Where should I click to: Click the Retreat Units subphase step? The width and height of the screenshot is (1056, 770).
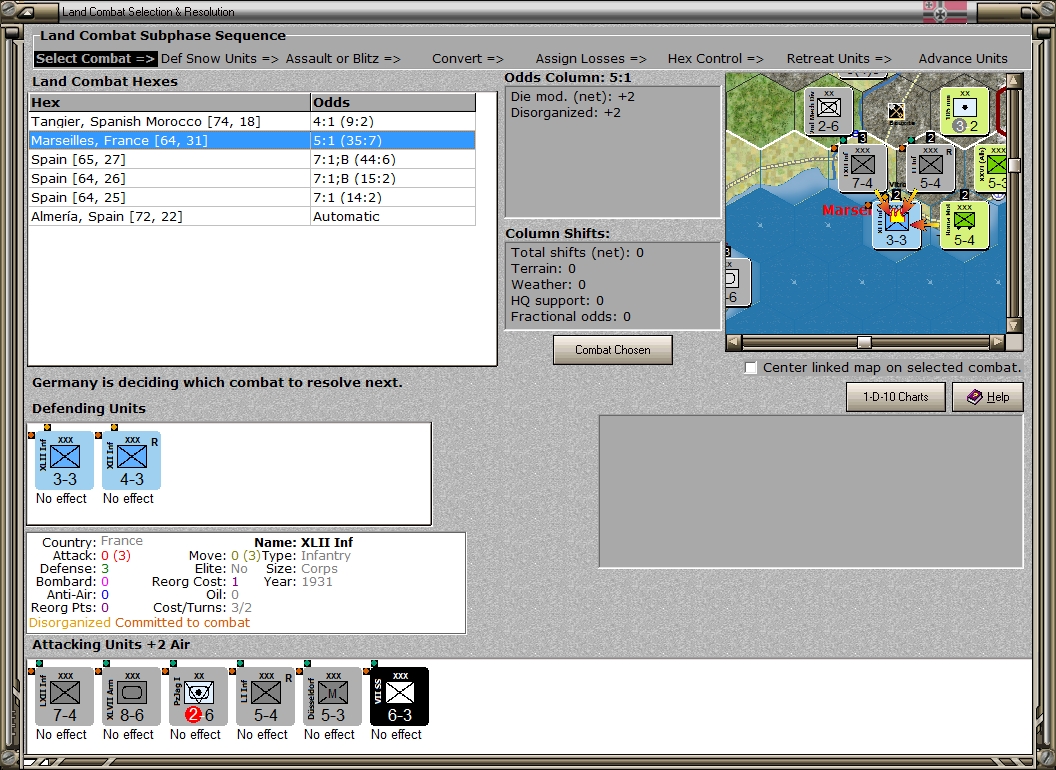pos(839,59)
